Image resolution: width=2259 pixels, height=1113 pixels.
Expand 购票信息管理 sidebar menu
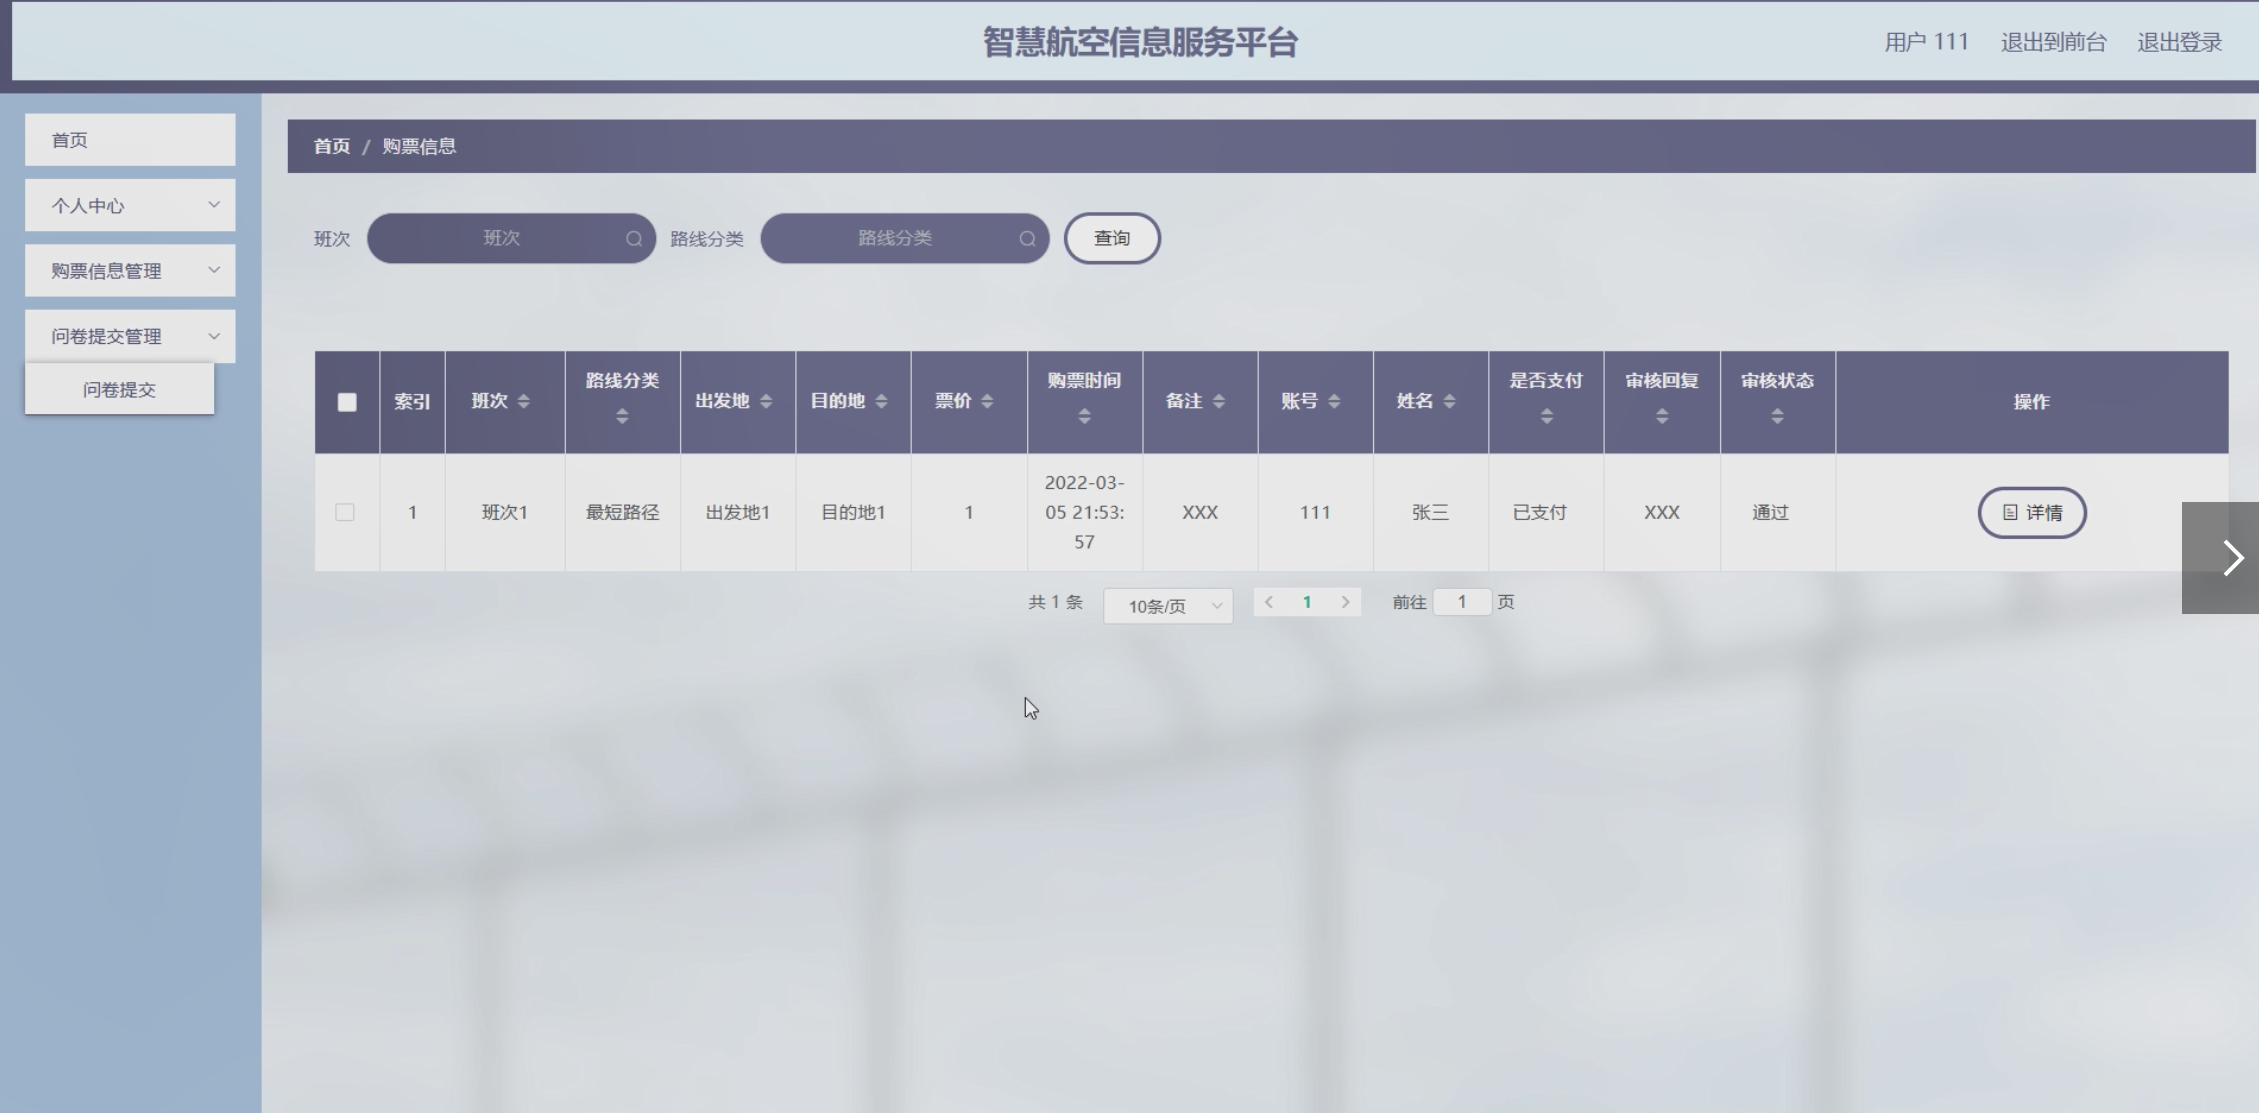(130, 271)
